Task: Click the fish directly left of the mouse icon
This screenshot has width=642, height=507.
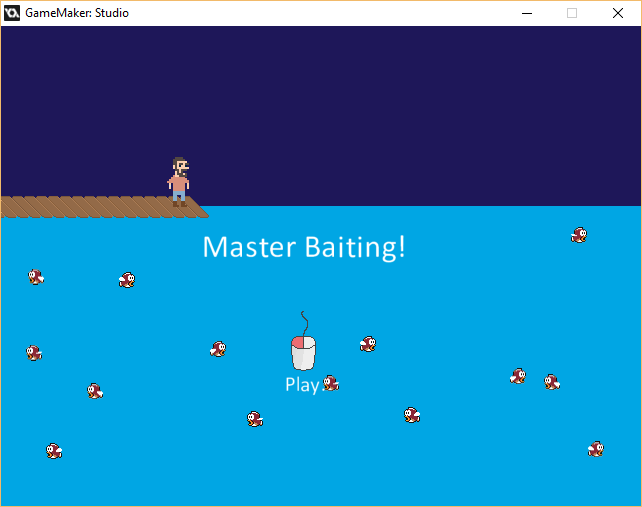Action: (218, 349)
